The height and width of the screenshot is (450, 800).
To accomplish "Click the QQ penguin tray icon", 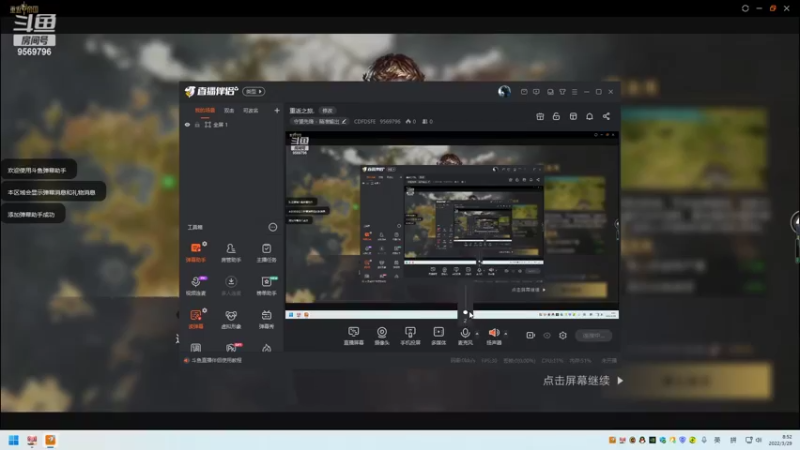I will 642,440.
